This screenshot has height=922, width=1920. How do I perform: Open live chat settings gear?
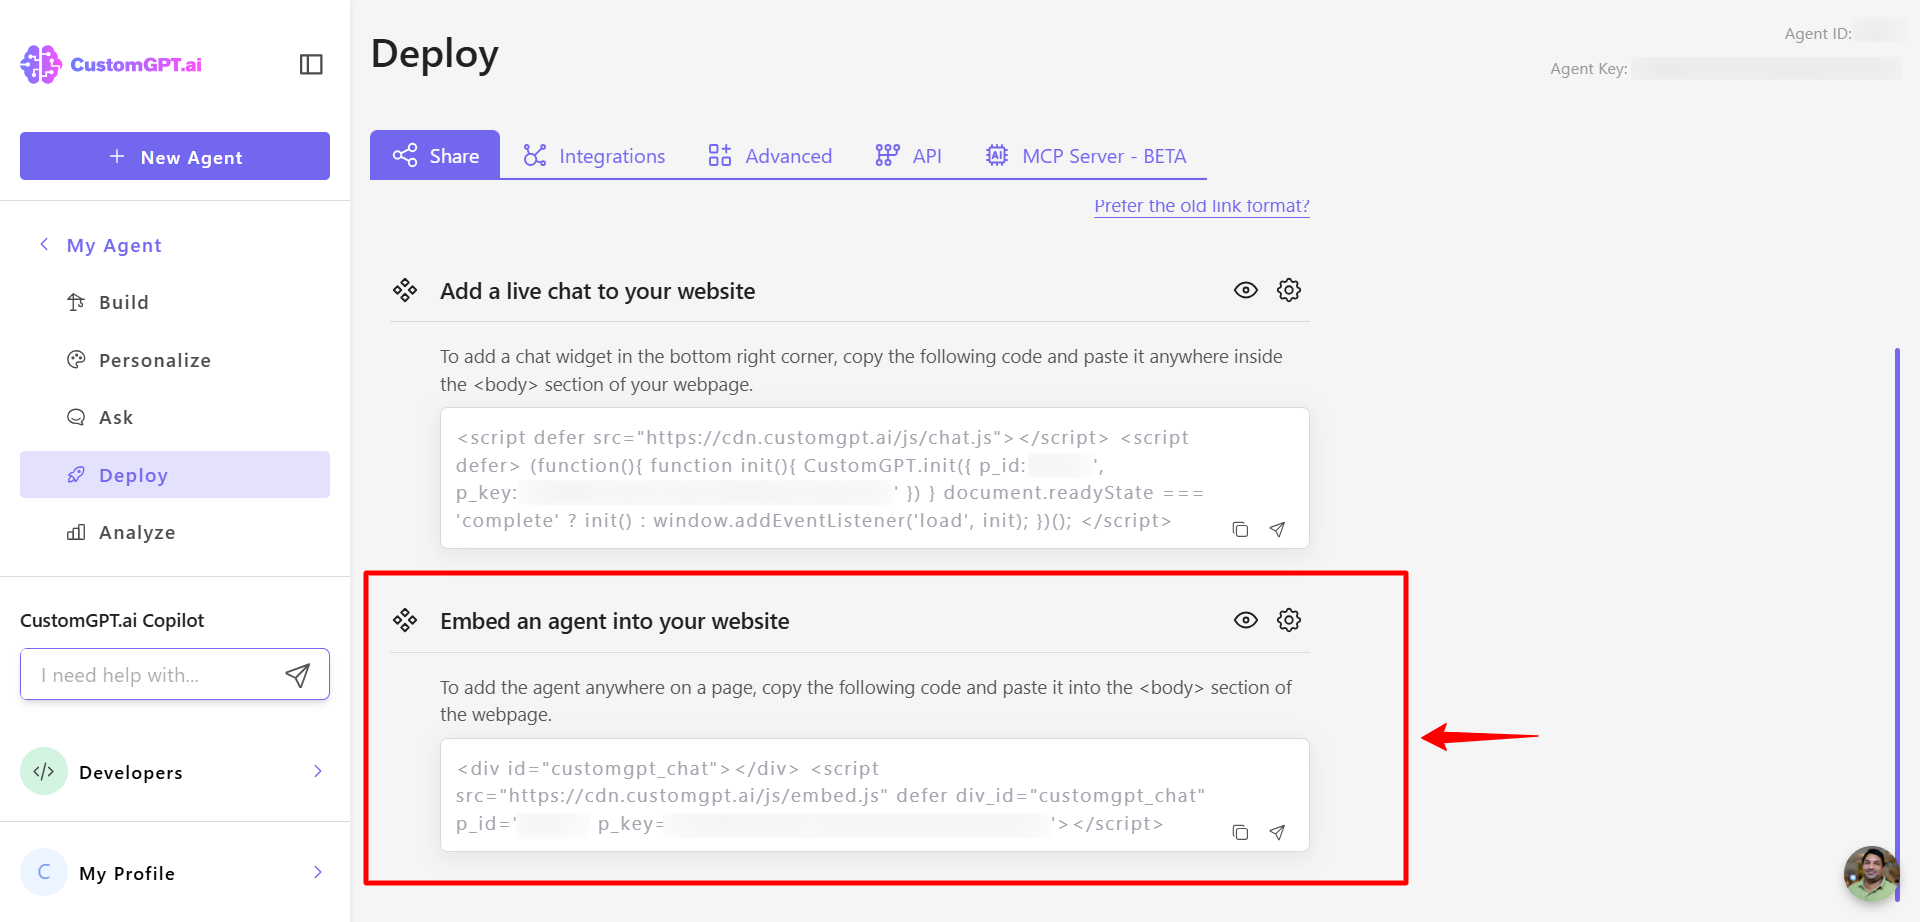[x=1289, y=290]
